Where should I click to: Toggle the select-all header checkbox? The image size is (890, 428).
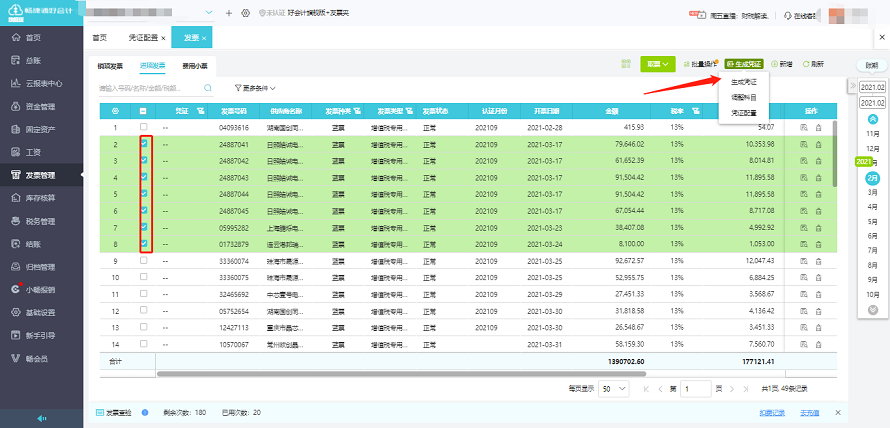[144, 110]
